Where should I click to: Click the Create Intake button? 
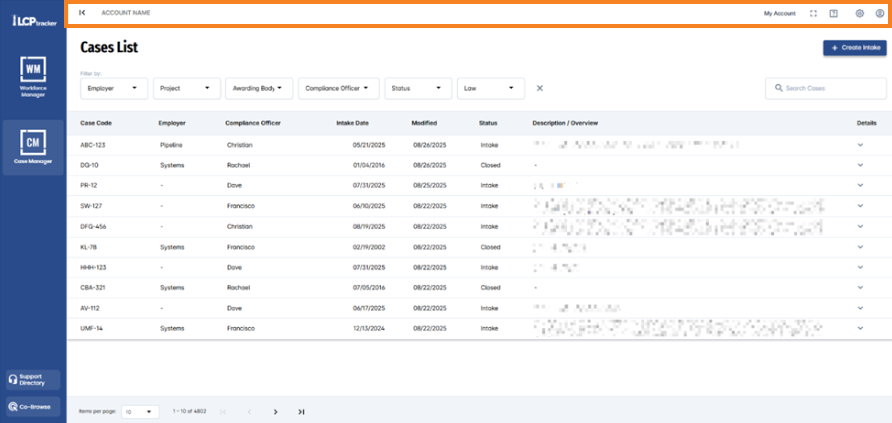pos(854,48)
